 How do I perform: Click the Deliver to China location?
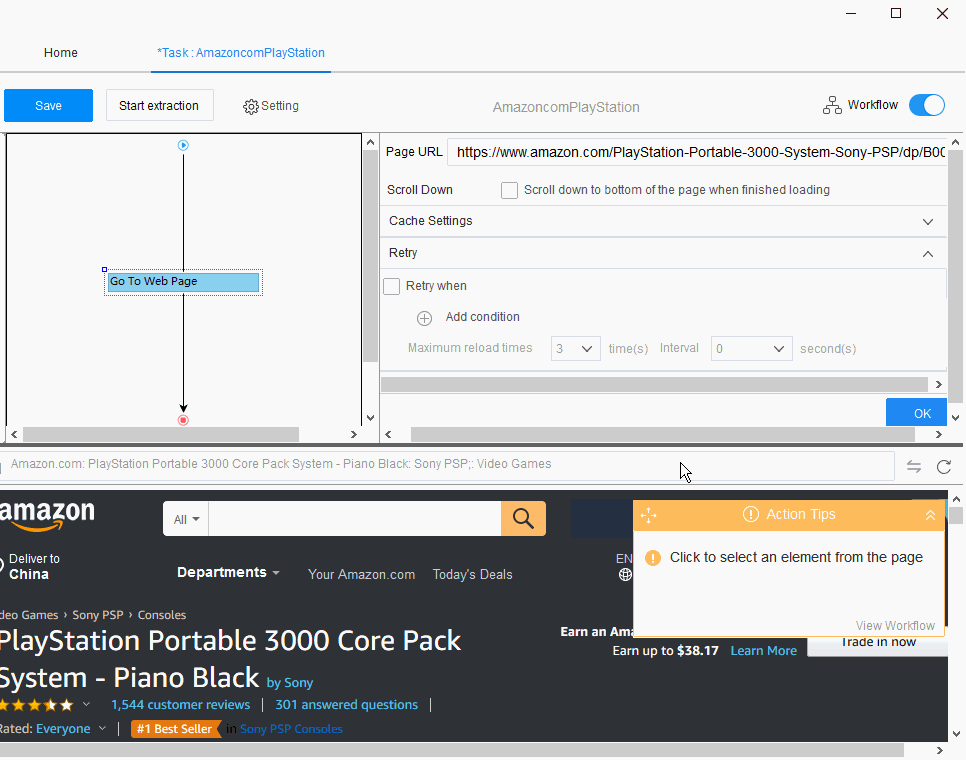32,567
